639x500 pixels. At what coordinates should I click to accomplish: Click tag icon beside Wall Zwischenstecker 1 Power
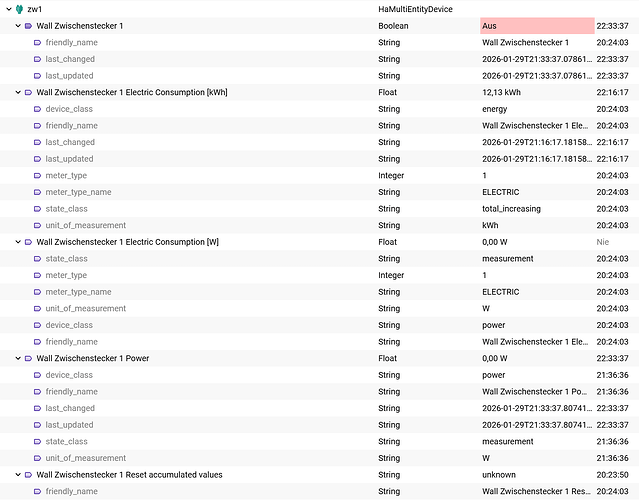click(x=28, y=358)
